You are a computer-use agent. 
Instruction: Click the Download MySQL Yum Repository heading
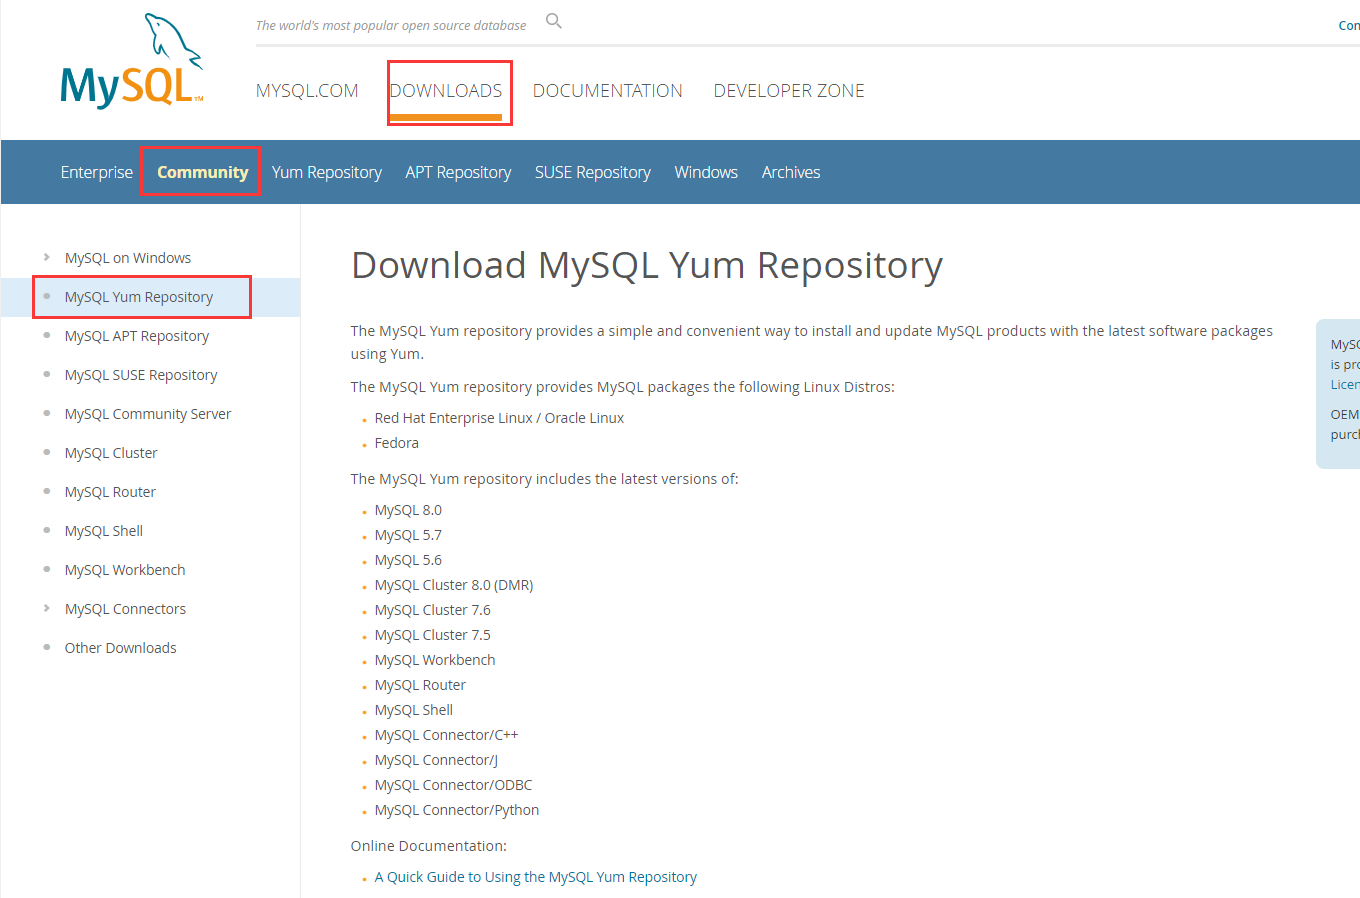tap(647, 266)
